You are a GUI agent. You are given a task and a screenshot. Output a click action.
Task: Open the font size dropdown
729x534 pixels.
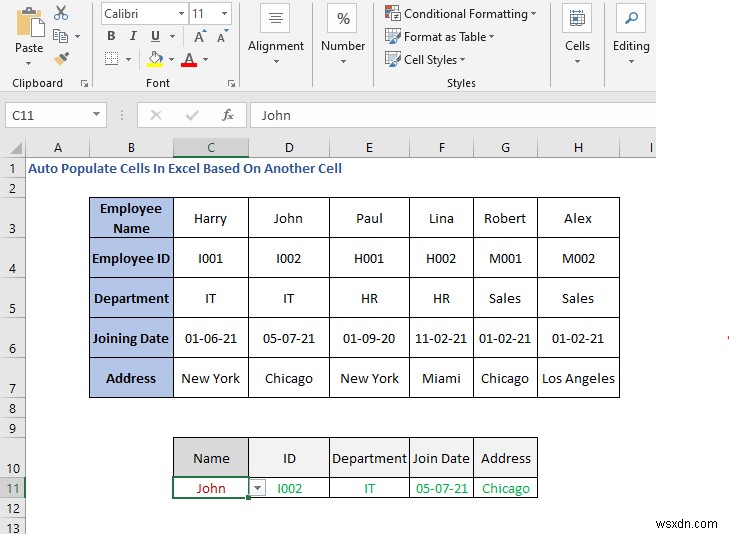click(224, 14)
